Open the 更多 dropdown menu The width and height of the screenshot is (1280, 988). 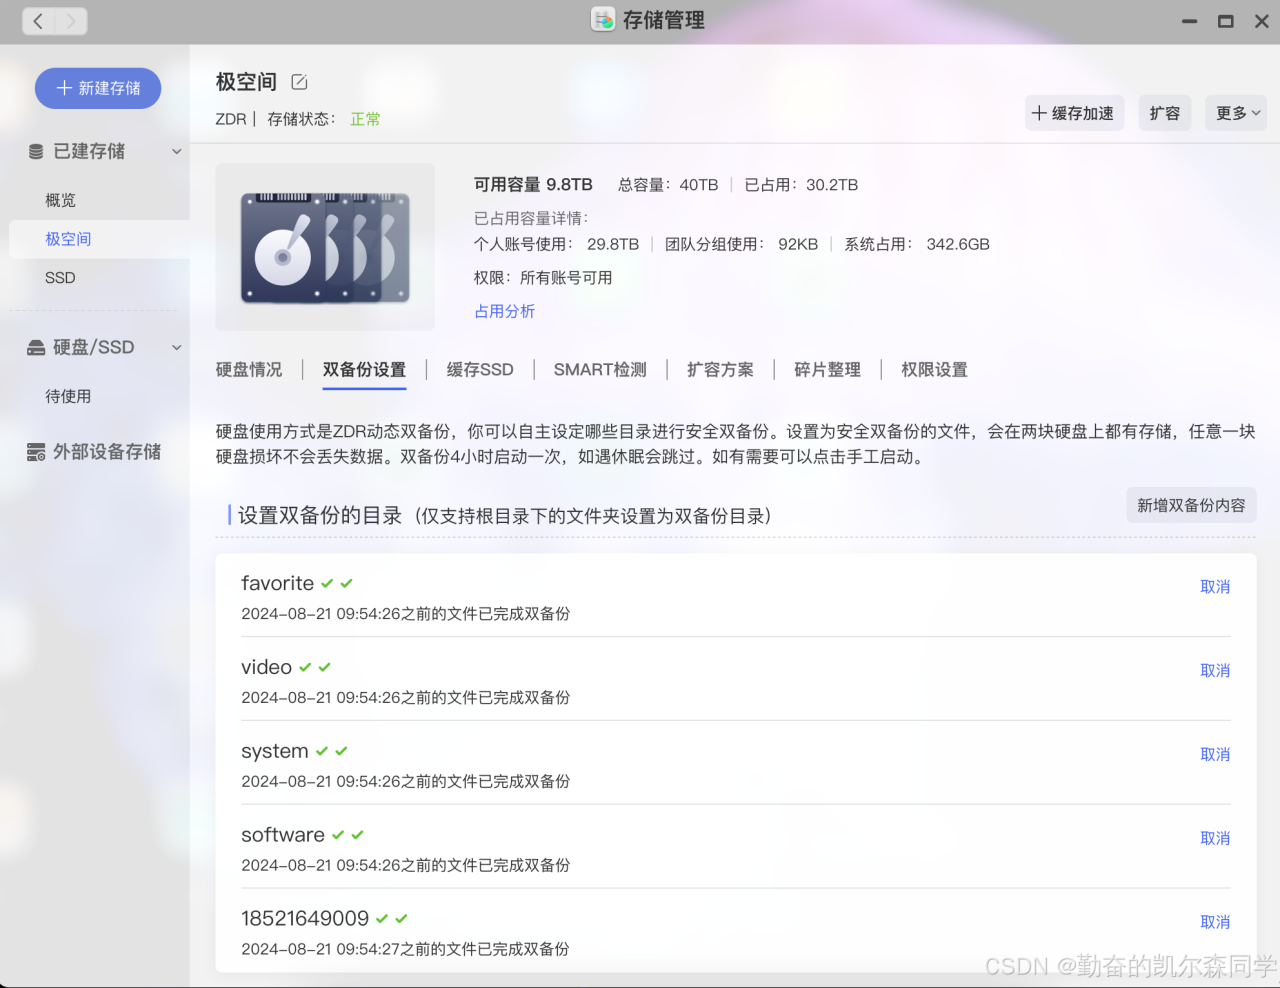point(1236,113)
